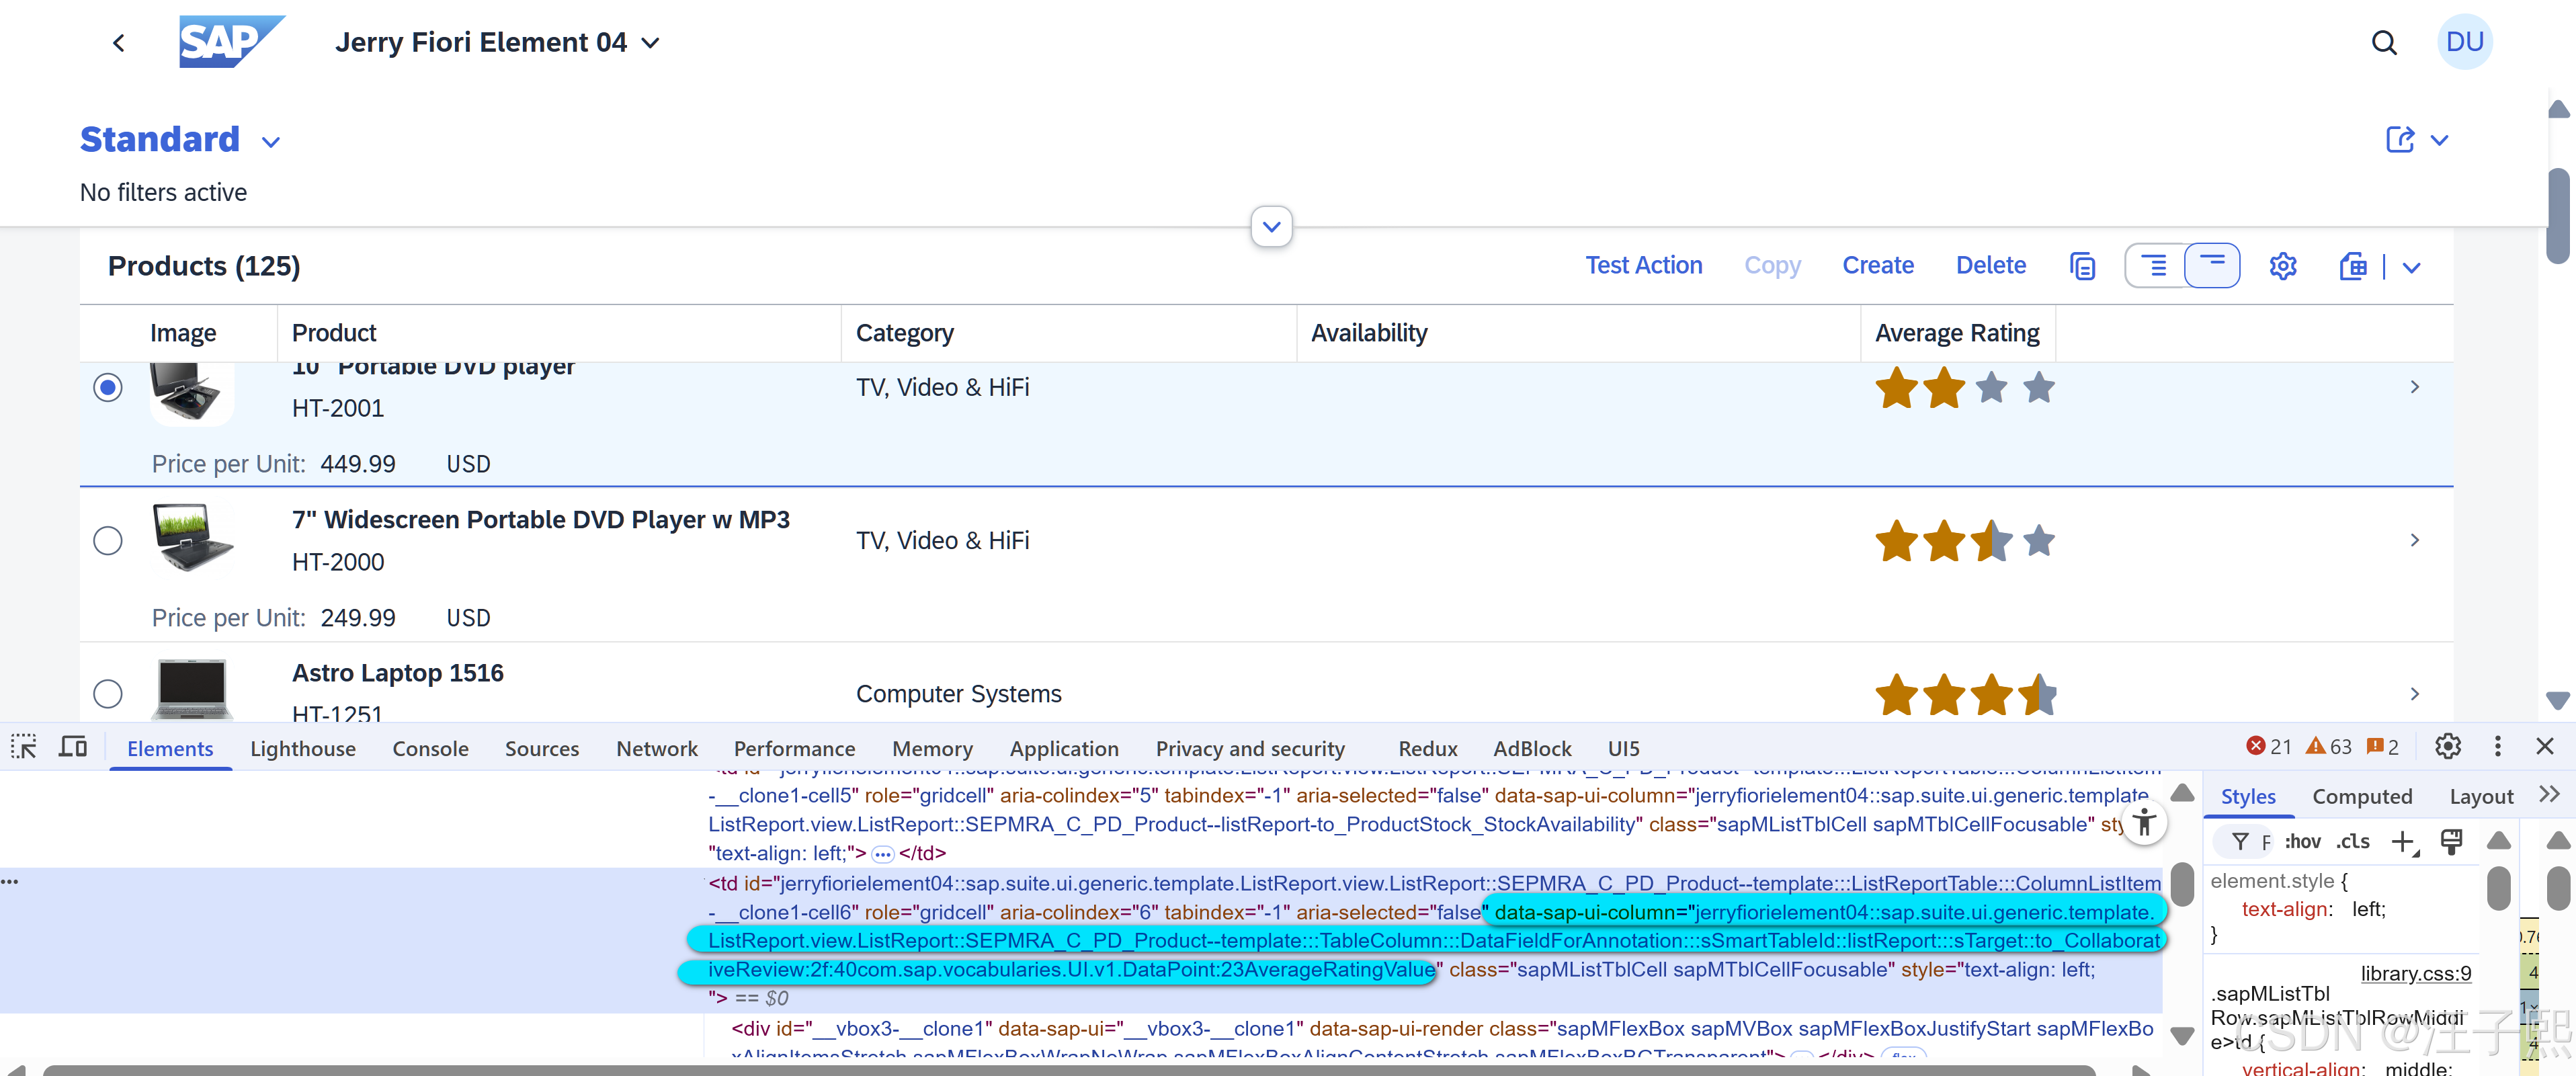Open DevTools settings gear
Viewport: 2576px width, 1076px height.
(x=2447, y=746)
